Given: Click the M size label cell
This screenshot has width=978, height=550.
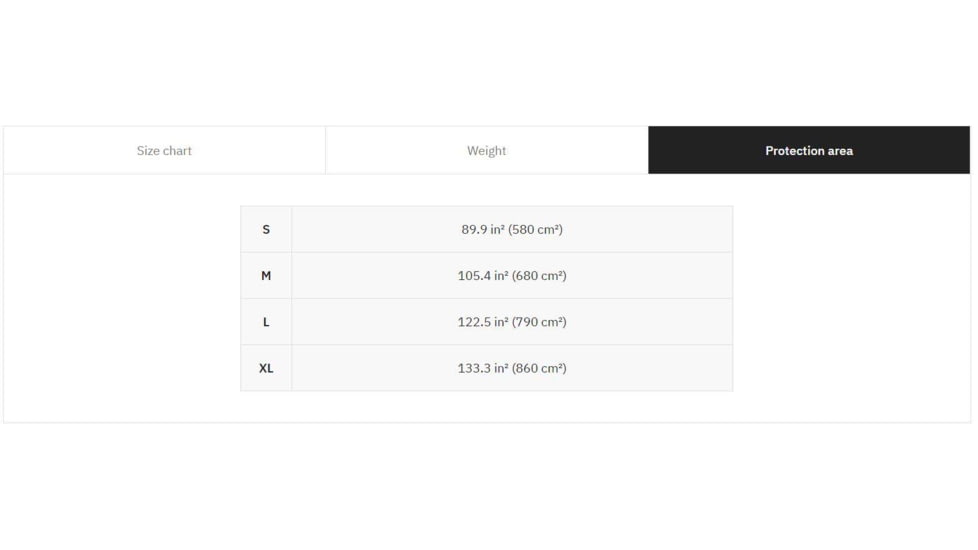Looking at the screenshot, I should [x=266, y=276].
